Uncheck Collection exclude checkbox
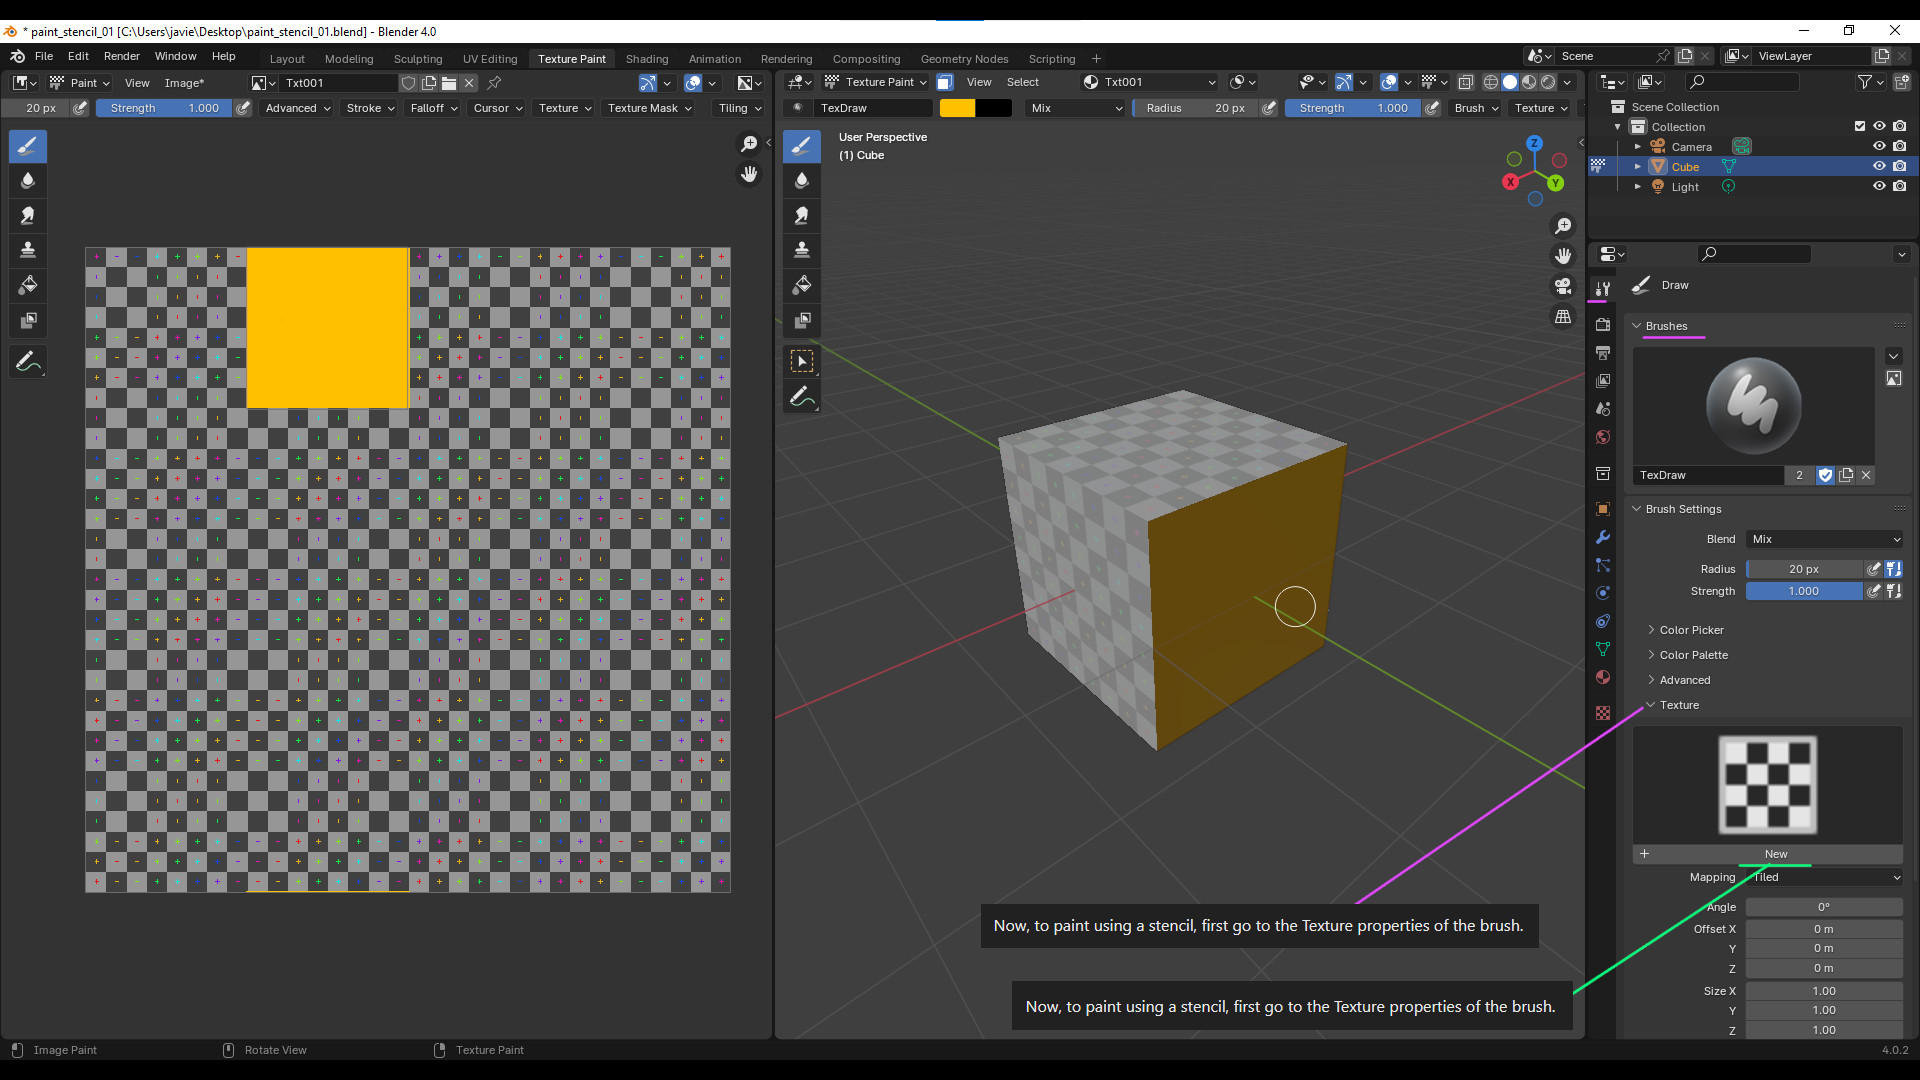The image size is (1920, 1080). [x=1859, y=126]
